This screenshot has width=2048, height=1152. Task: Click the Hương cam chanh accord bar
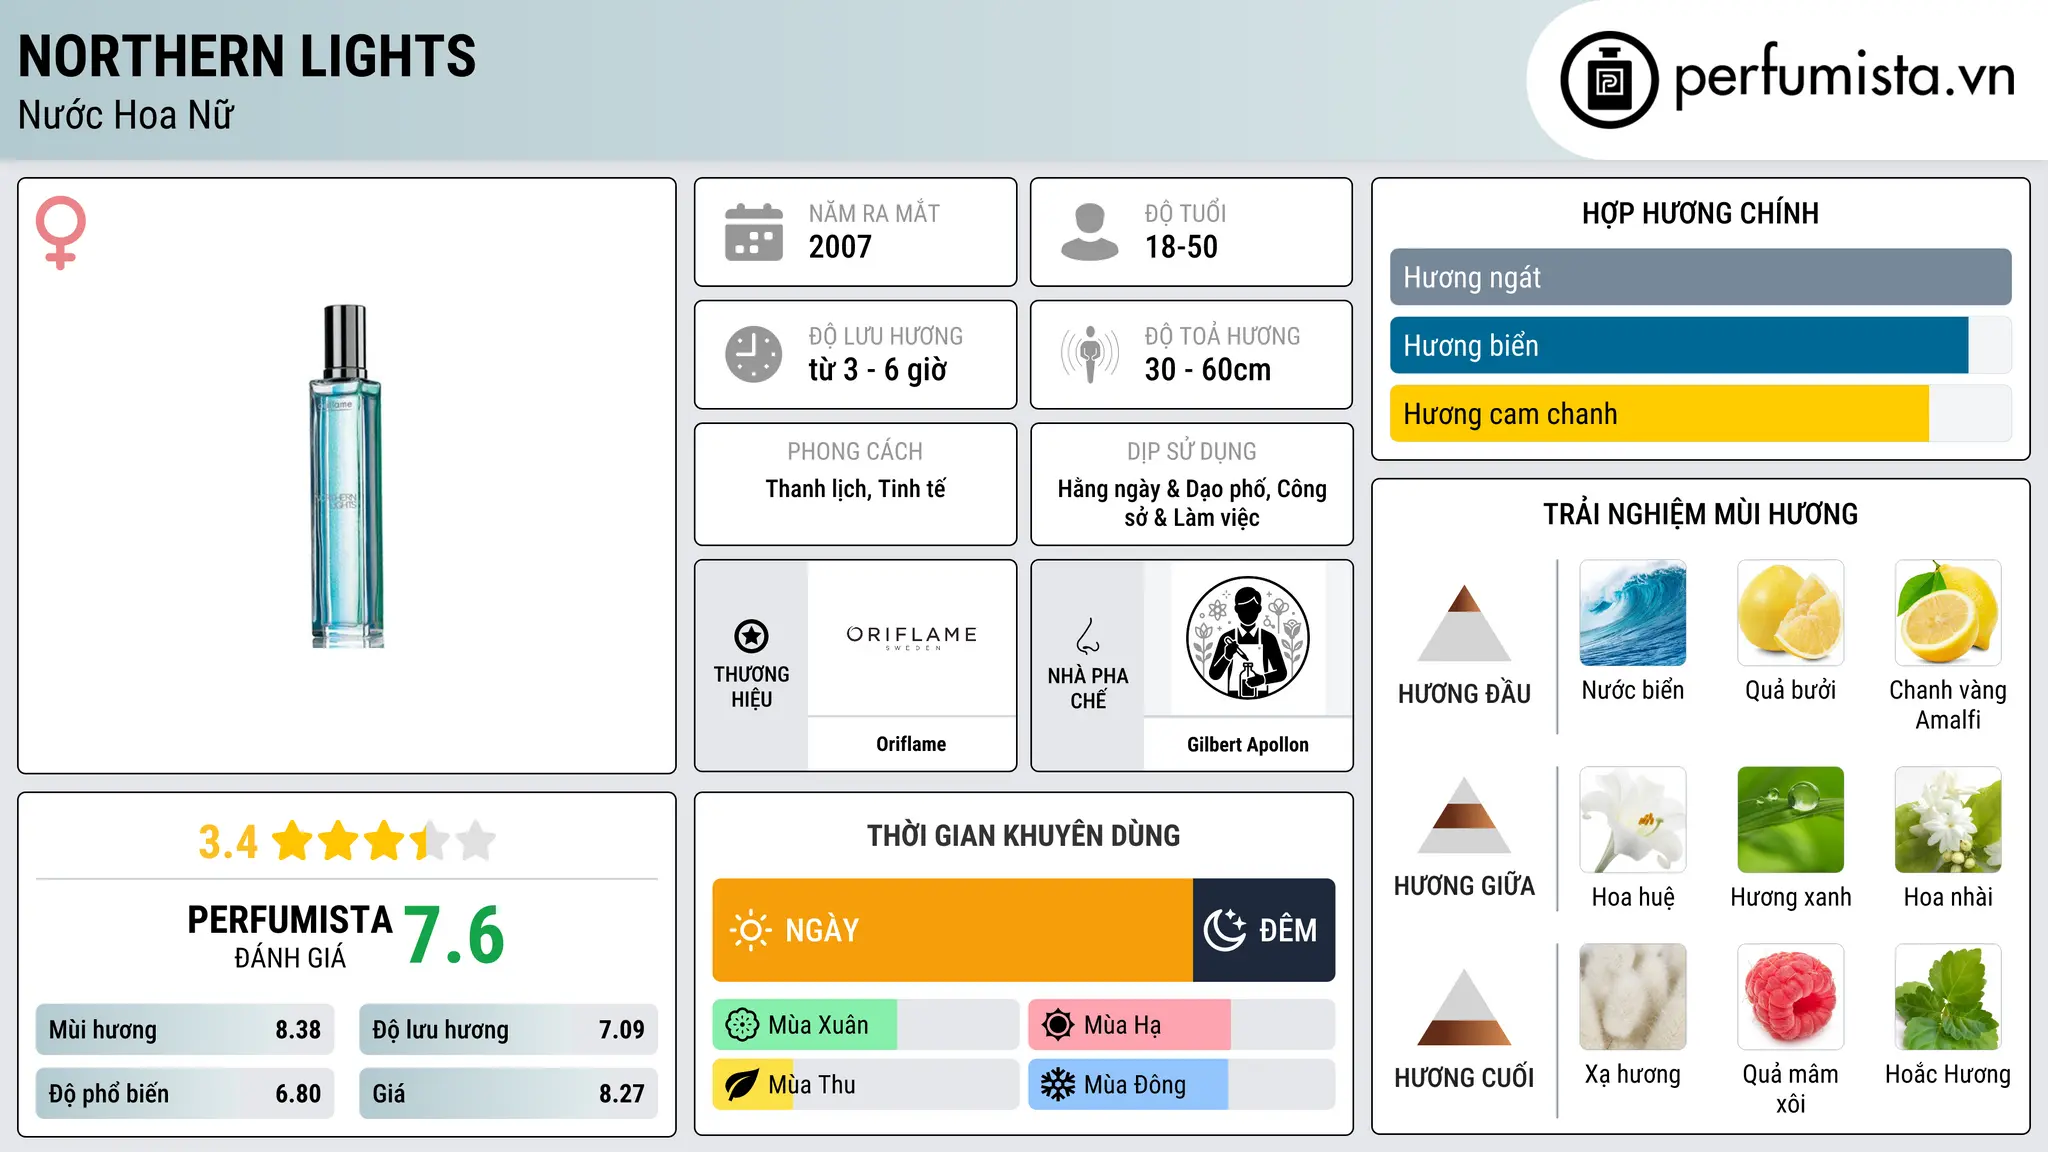point(1700,413)
